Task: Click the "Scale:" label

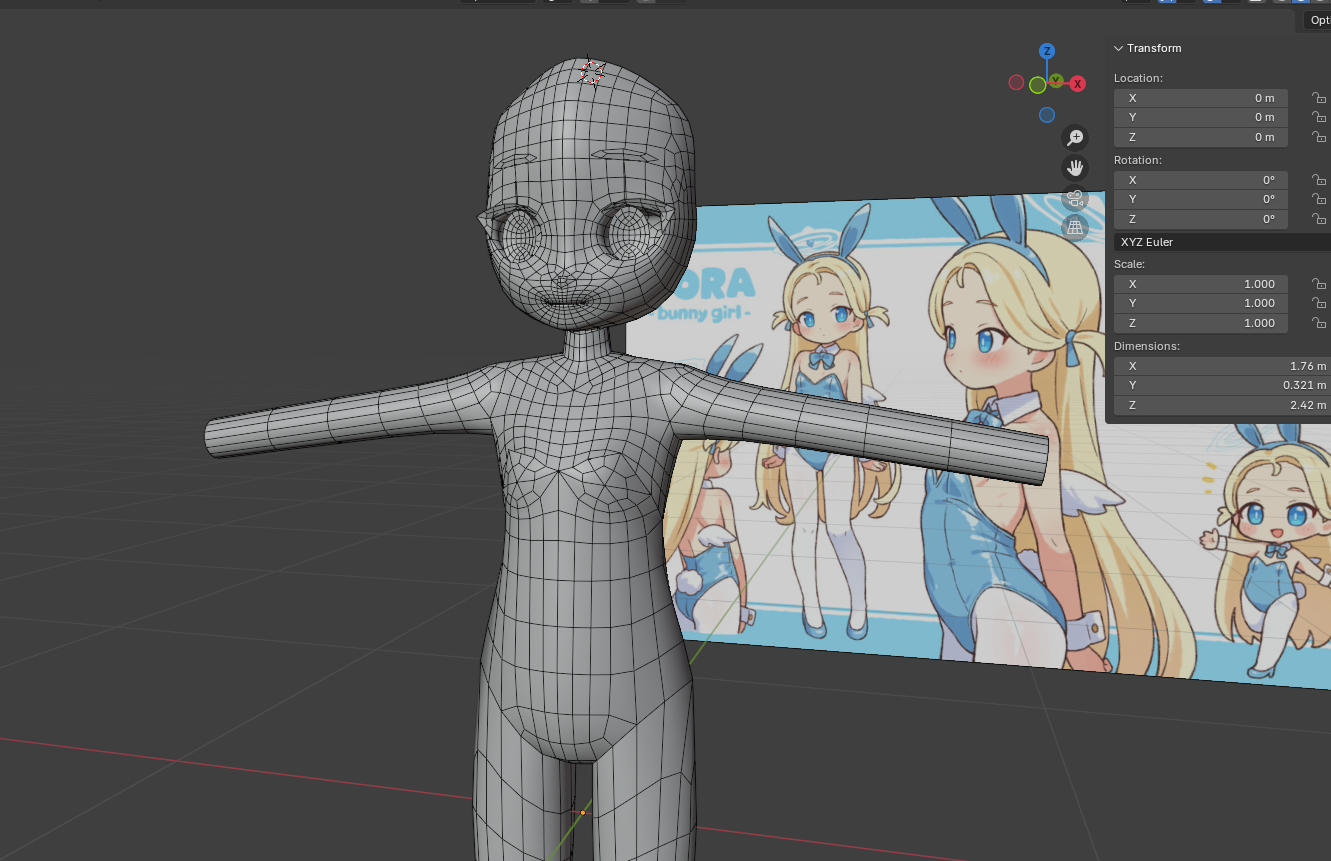Action: [x=1129, y=264]
